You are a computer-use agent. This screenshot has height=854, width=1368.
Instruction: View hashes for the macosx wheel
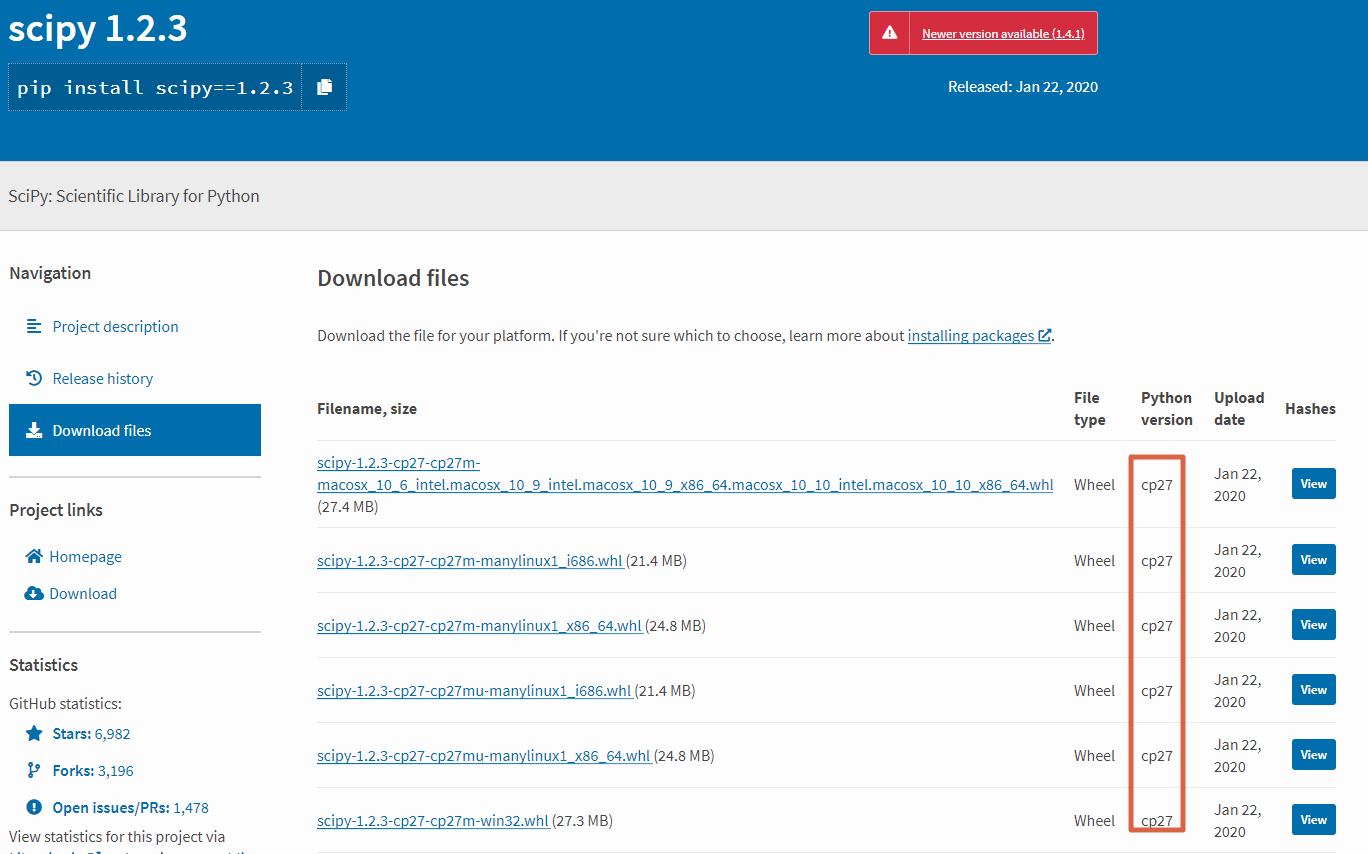click(1313, 484)
